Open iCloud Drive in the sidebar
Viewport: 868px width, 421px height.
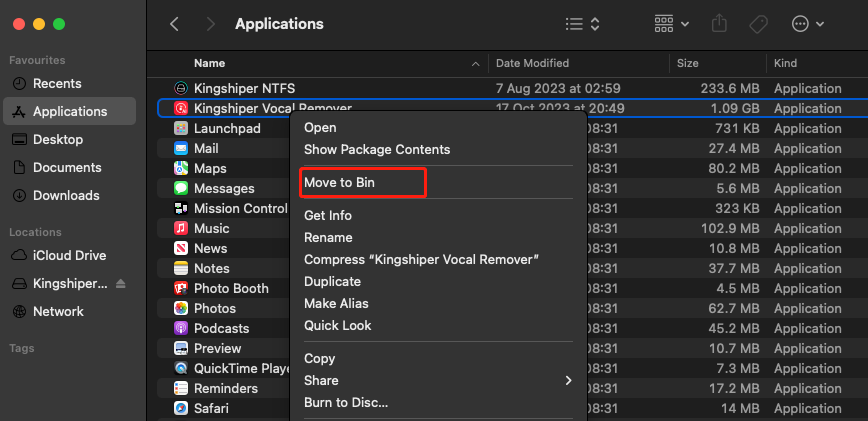click(x=70, y=256)
